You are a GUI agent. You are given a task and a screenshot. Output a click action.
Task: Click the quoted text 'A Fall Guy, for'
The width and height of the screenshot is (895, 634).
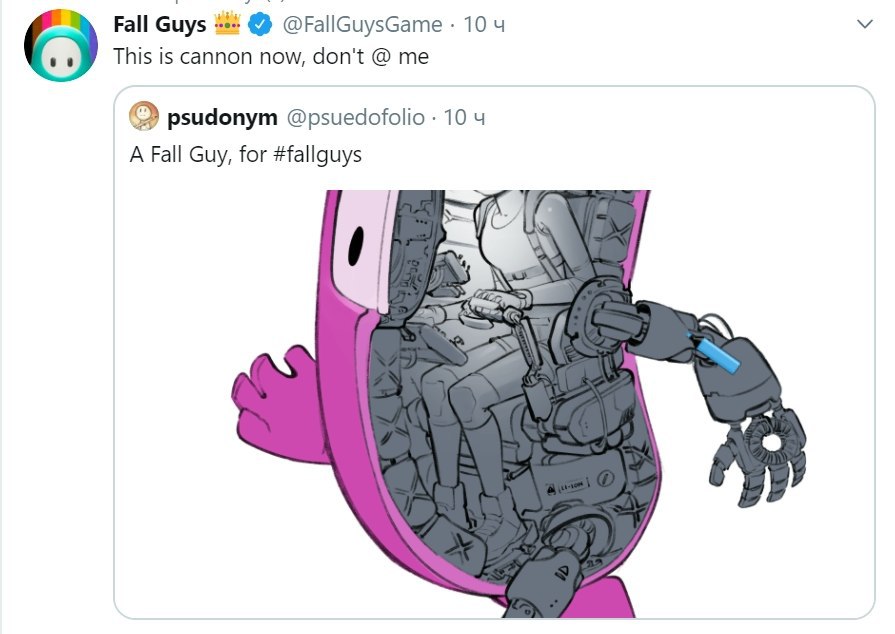[198, 155]
